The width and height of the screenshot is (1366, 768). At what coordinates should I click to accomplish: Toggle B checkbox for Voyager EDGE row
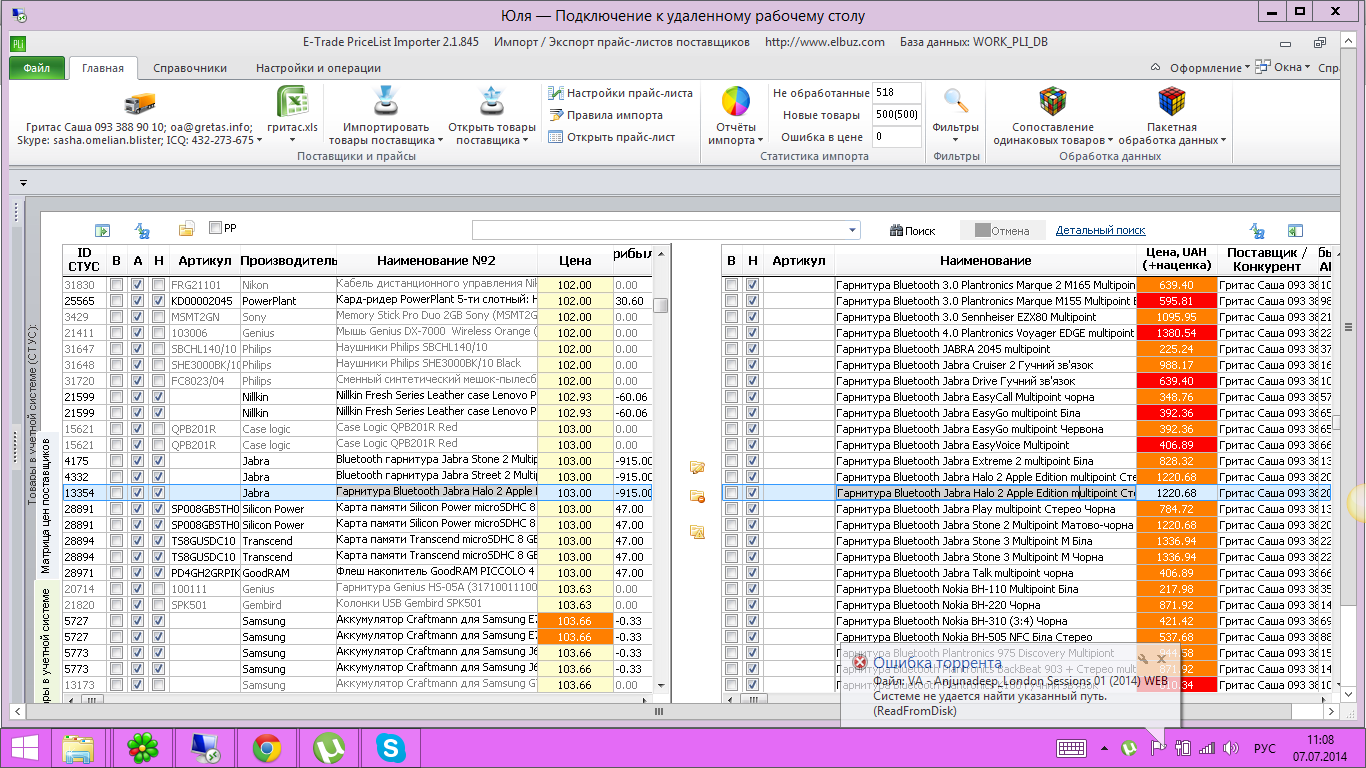tap(731, 333)
